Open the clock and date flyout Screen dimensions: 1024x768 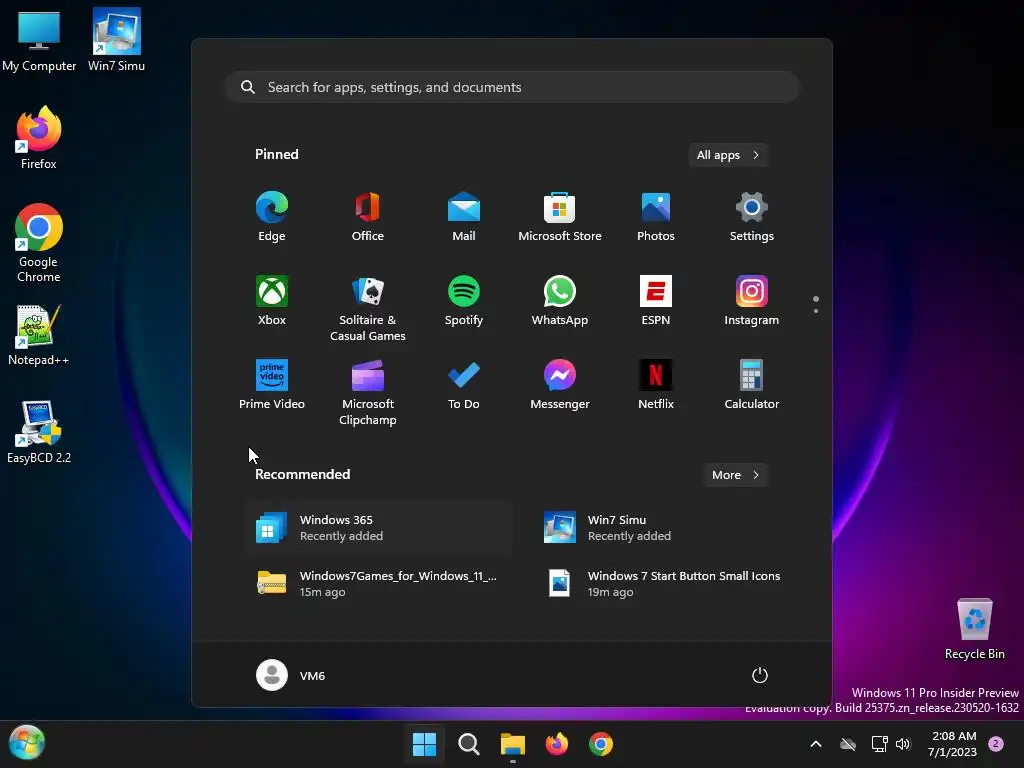(953, 744)
